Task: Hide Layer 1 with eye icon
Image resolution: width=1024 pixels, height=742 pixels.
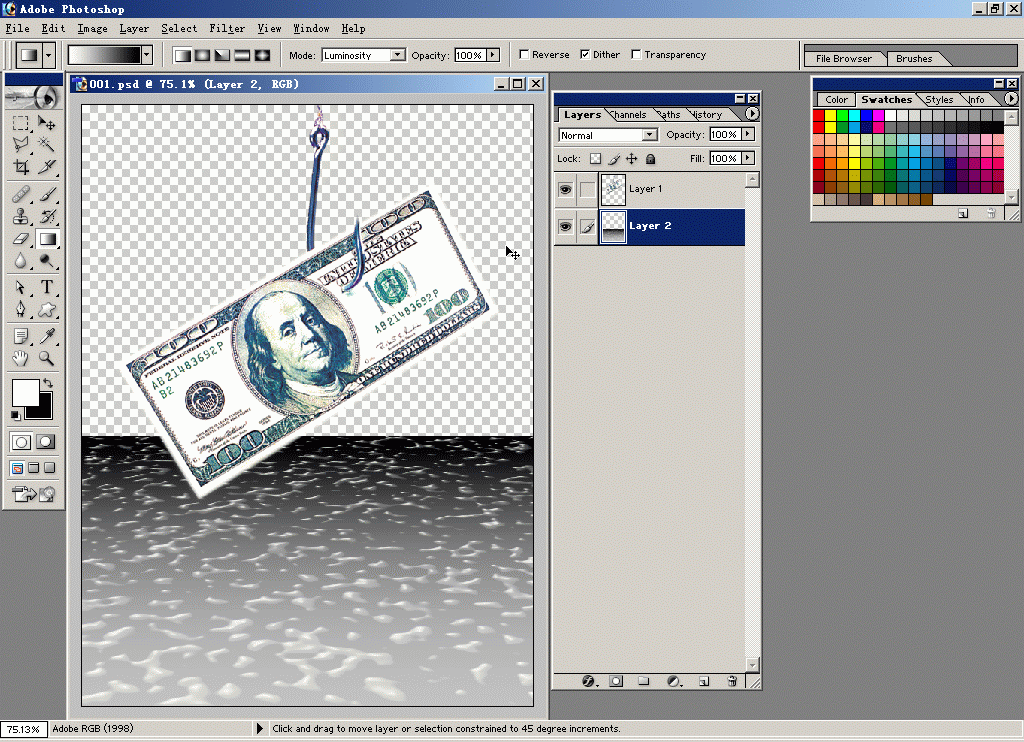Action: click(x=566, y=189)
